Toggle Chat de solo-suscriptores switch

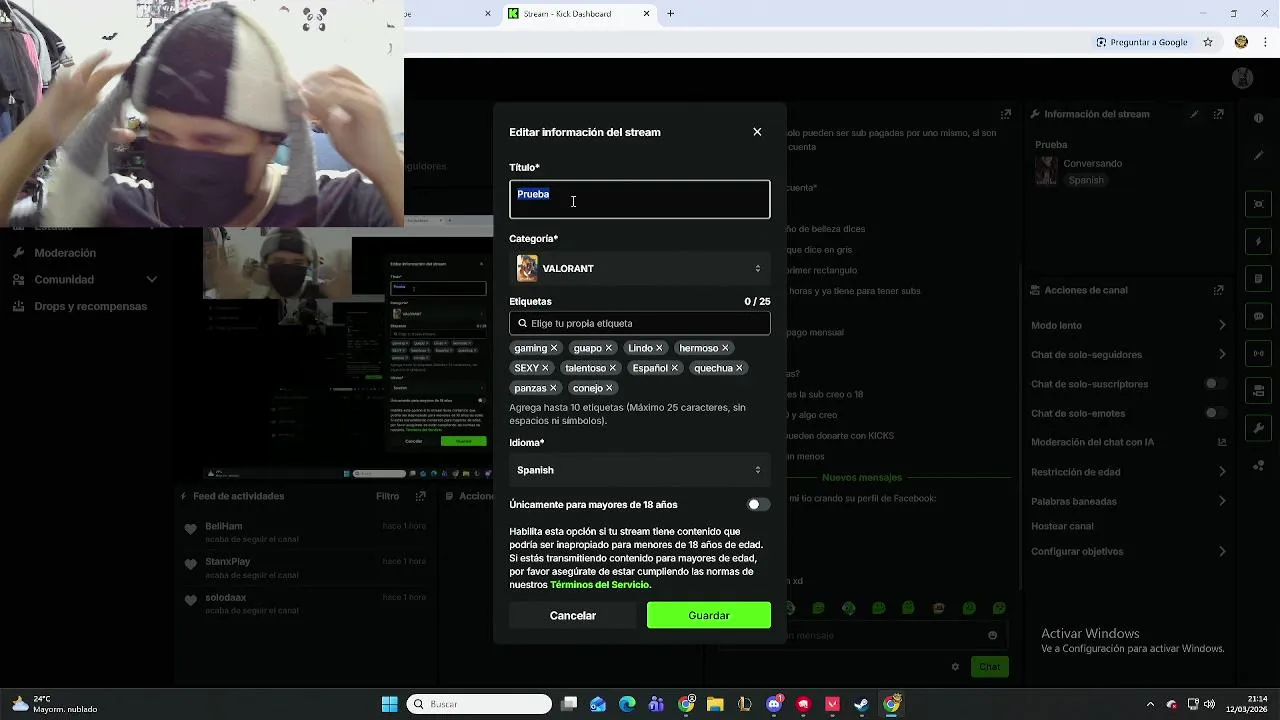point(1216,384)
